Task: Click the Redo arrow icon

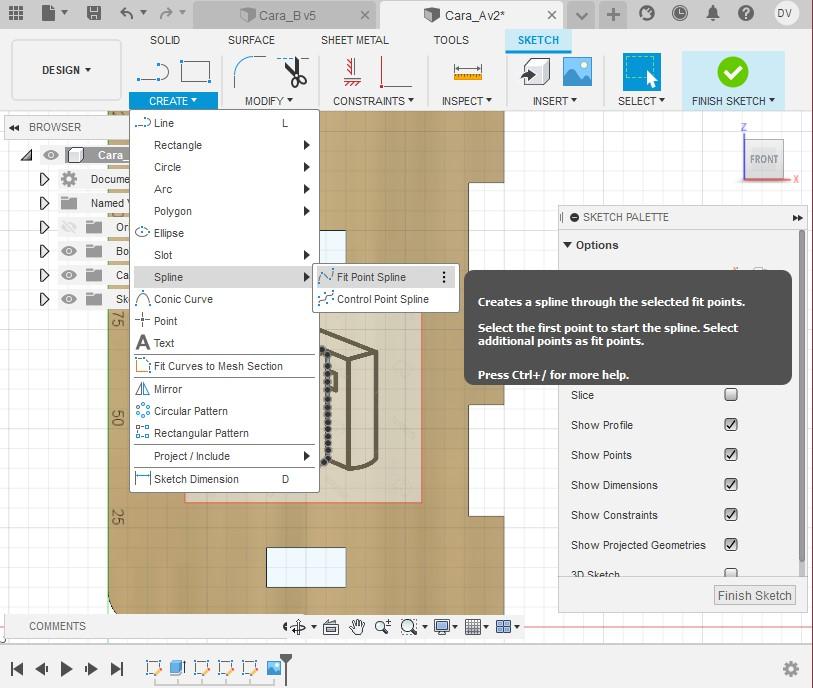Action: click(166, 13)
